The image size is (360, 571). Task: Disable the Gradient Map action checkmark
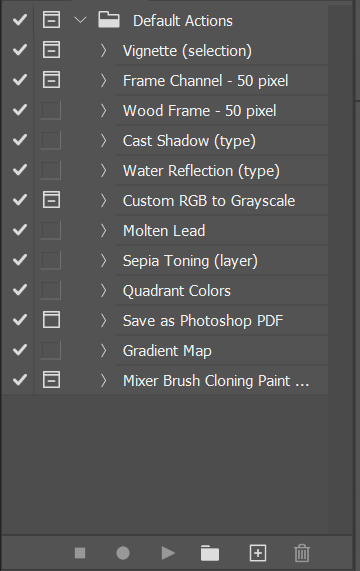click(x=20, y=350)
